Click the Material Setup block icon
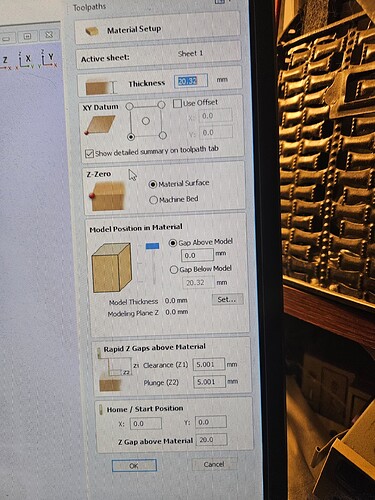This screenshot has height=500, width=375. point(92,32)
